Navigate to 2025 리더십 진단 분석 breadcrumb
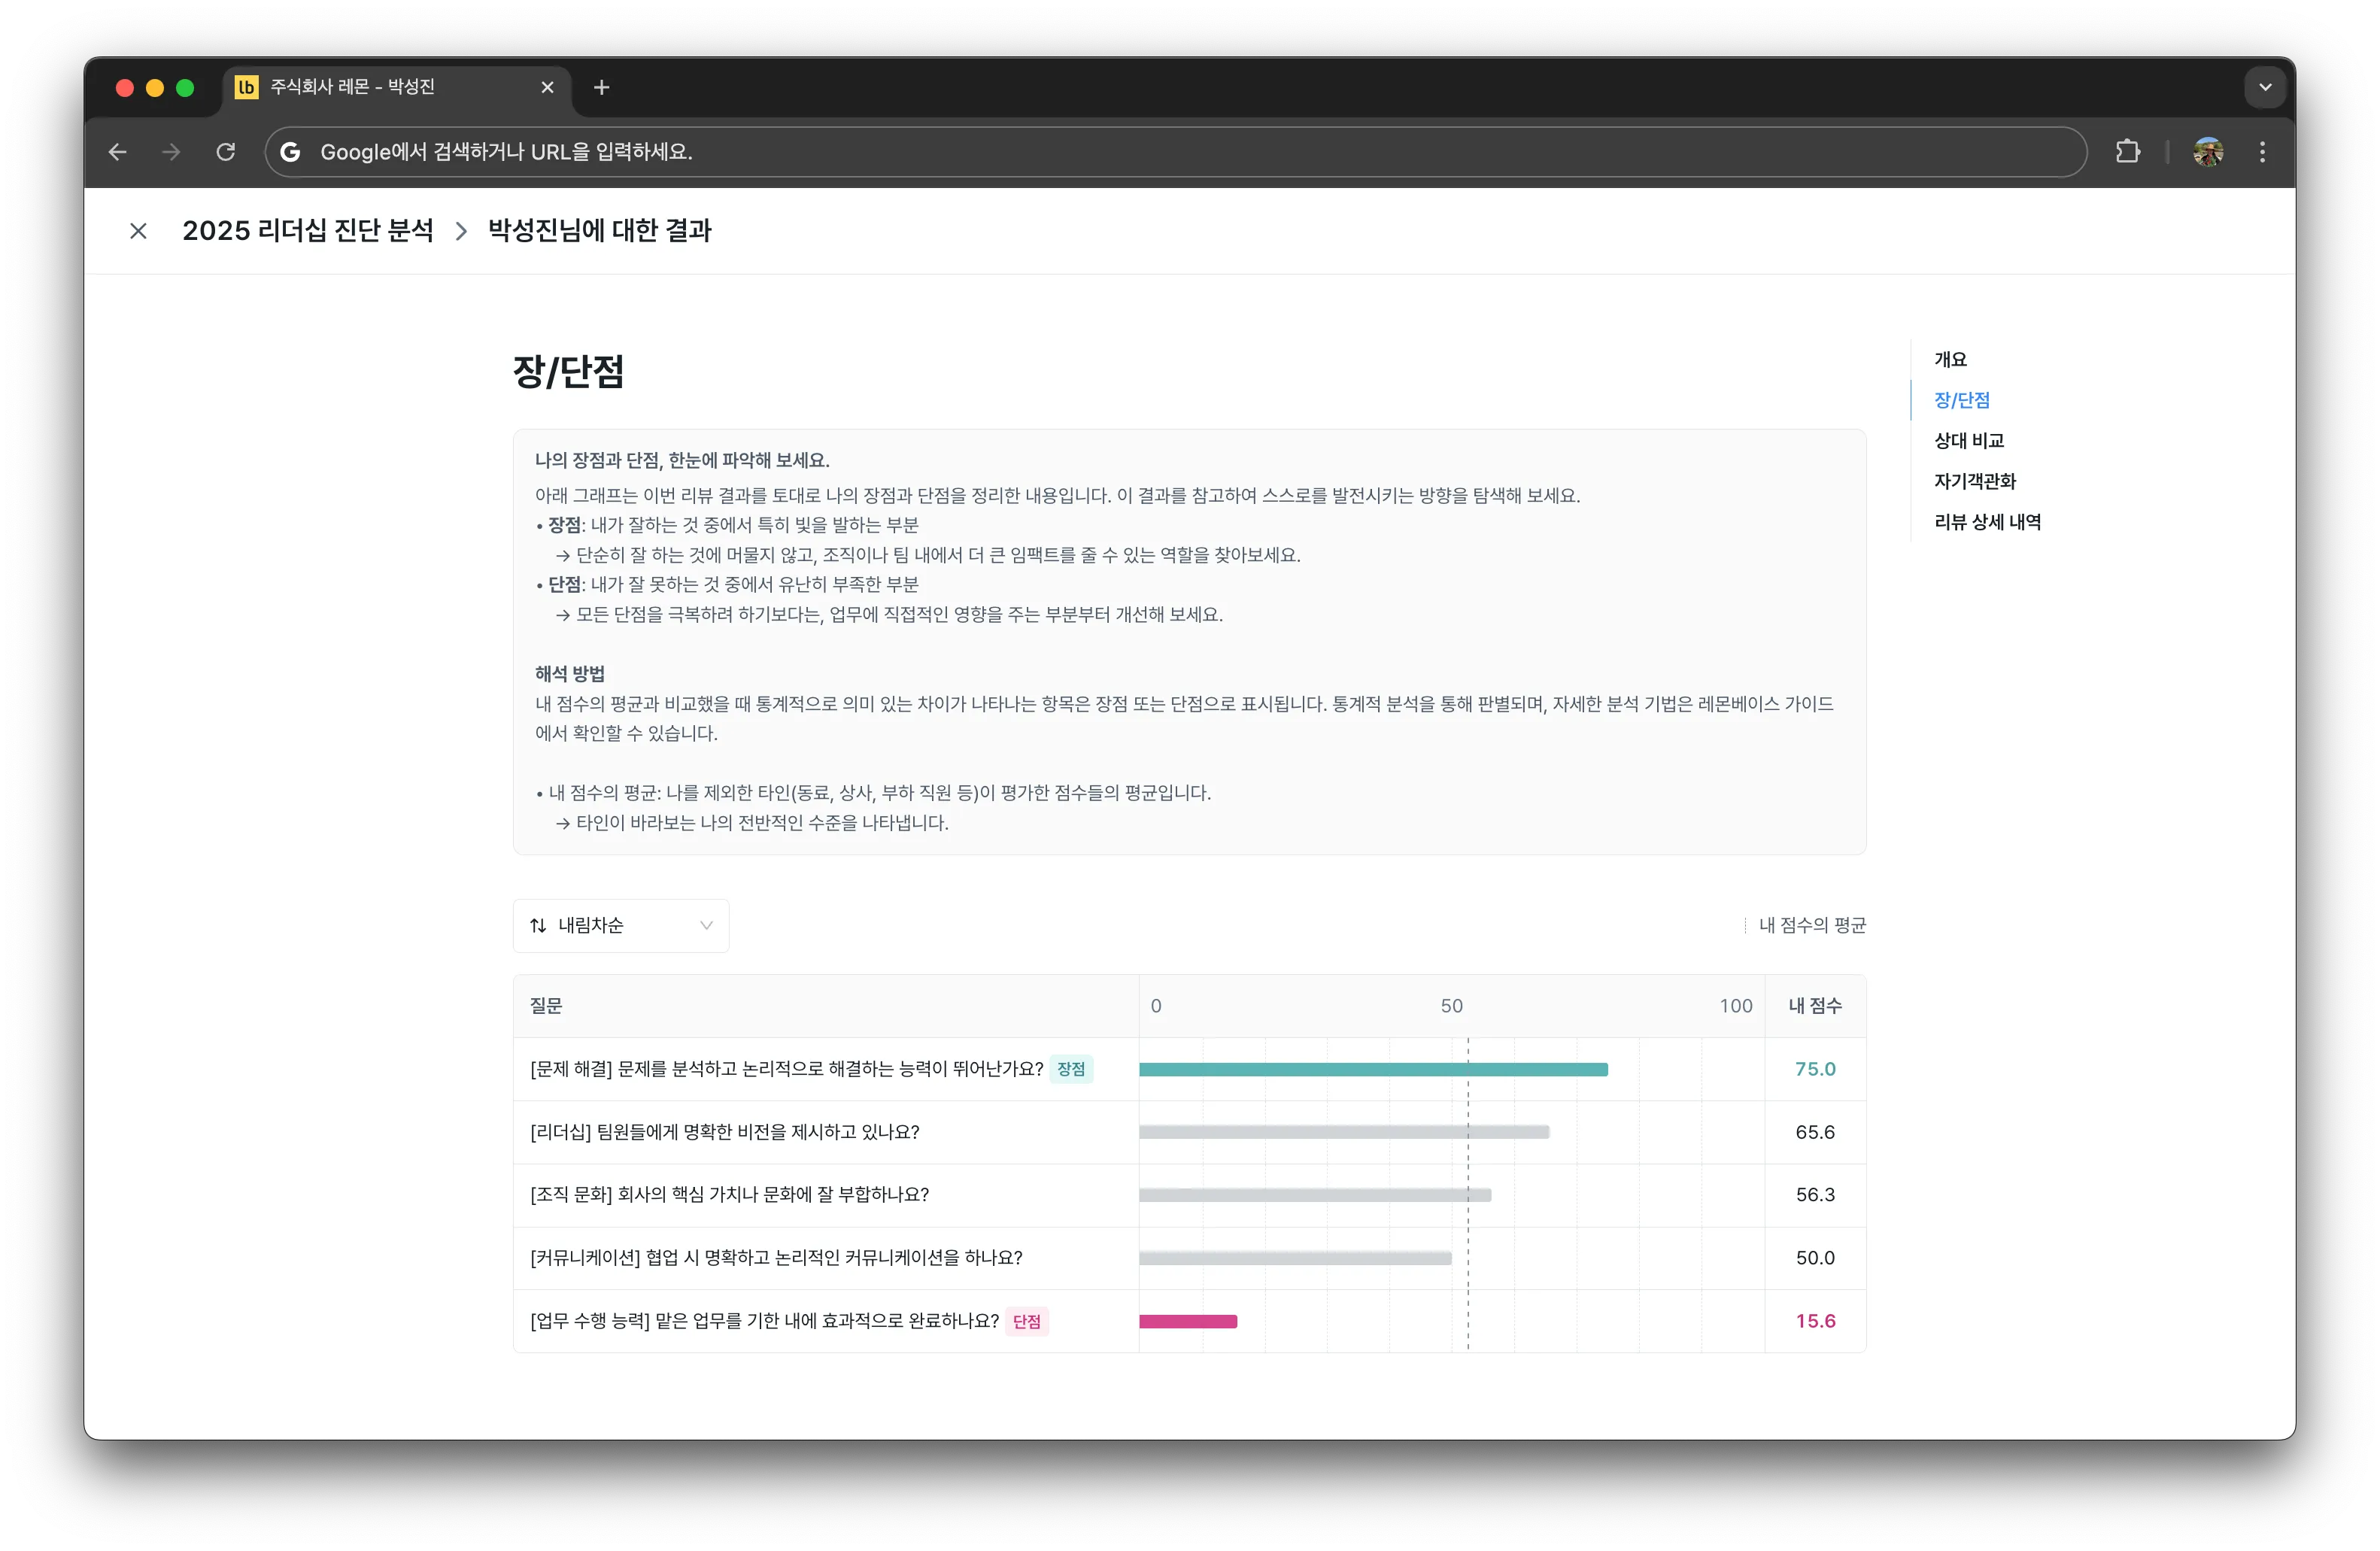The height and width of the screenshot is (1551, 2380). (x=308, y=231)
